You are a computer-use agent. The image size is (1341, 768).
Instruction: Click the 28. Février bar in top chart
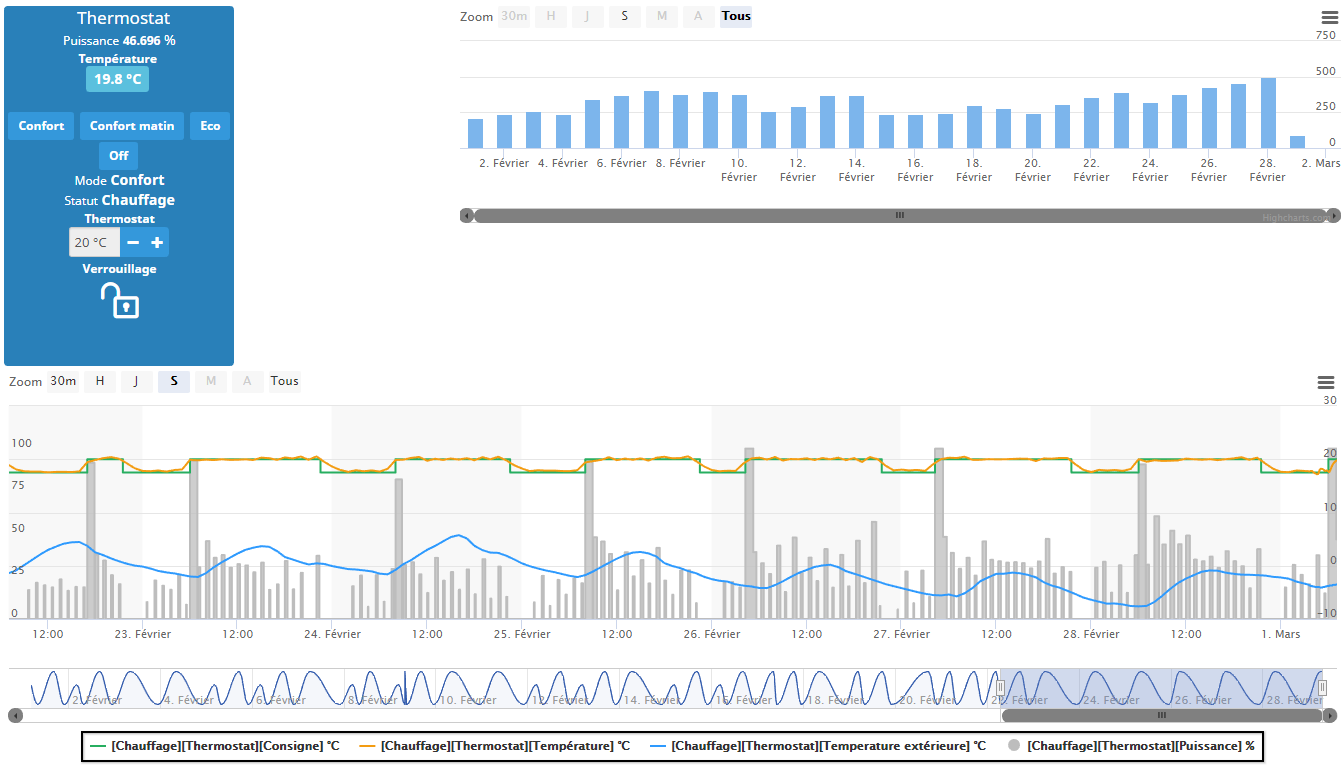[x=1268, y=113]
